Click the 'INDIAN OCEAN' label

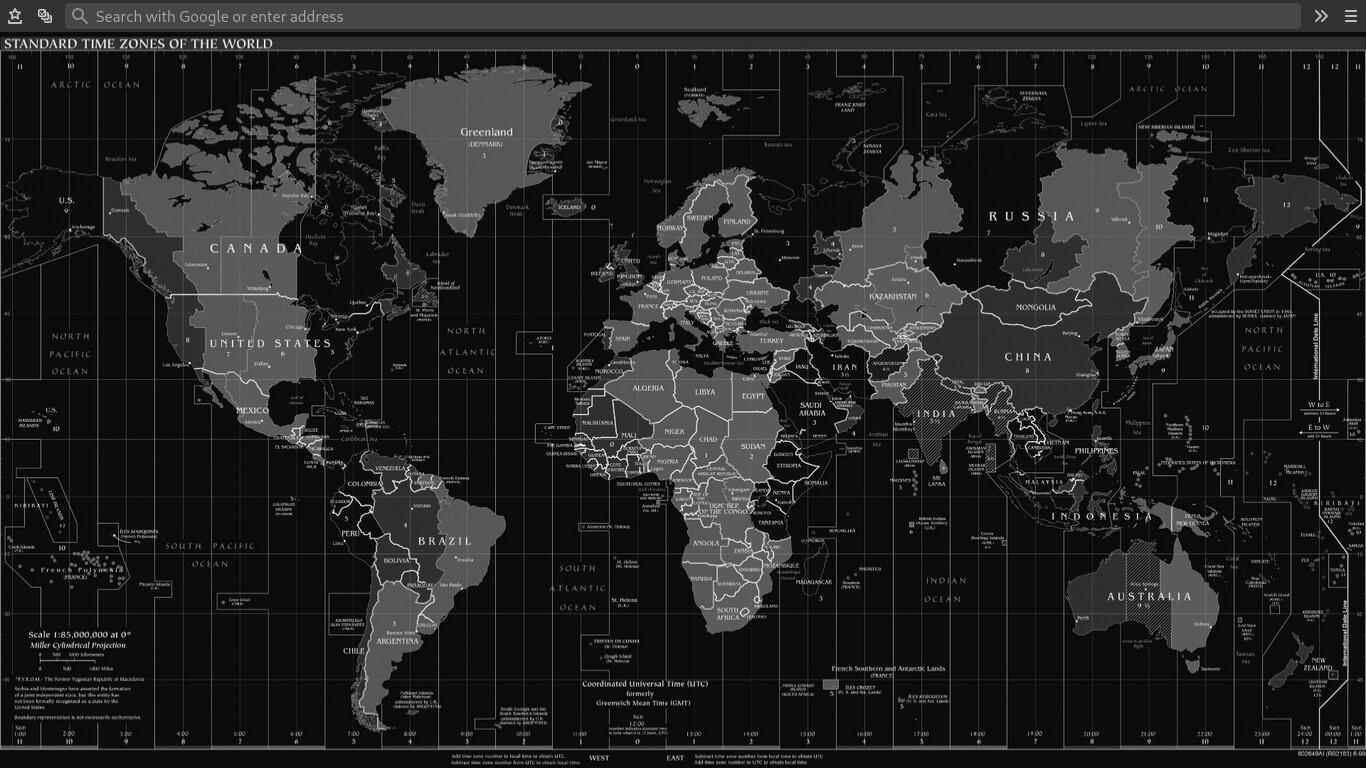pos(946,590)
